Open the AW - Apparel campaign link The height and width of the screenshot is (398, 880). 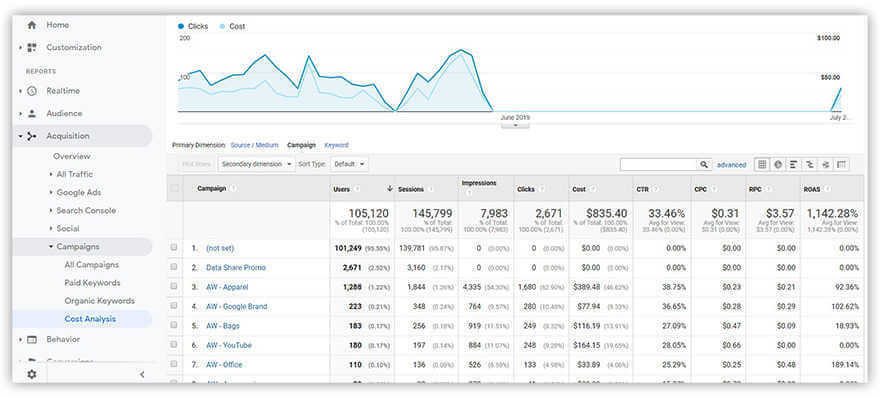tap(227, 287)
